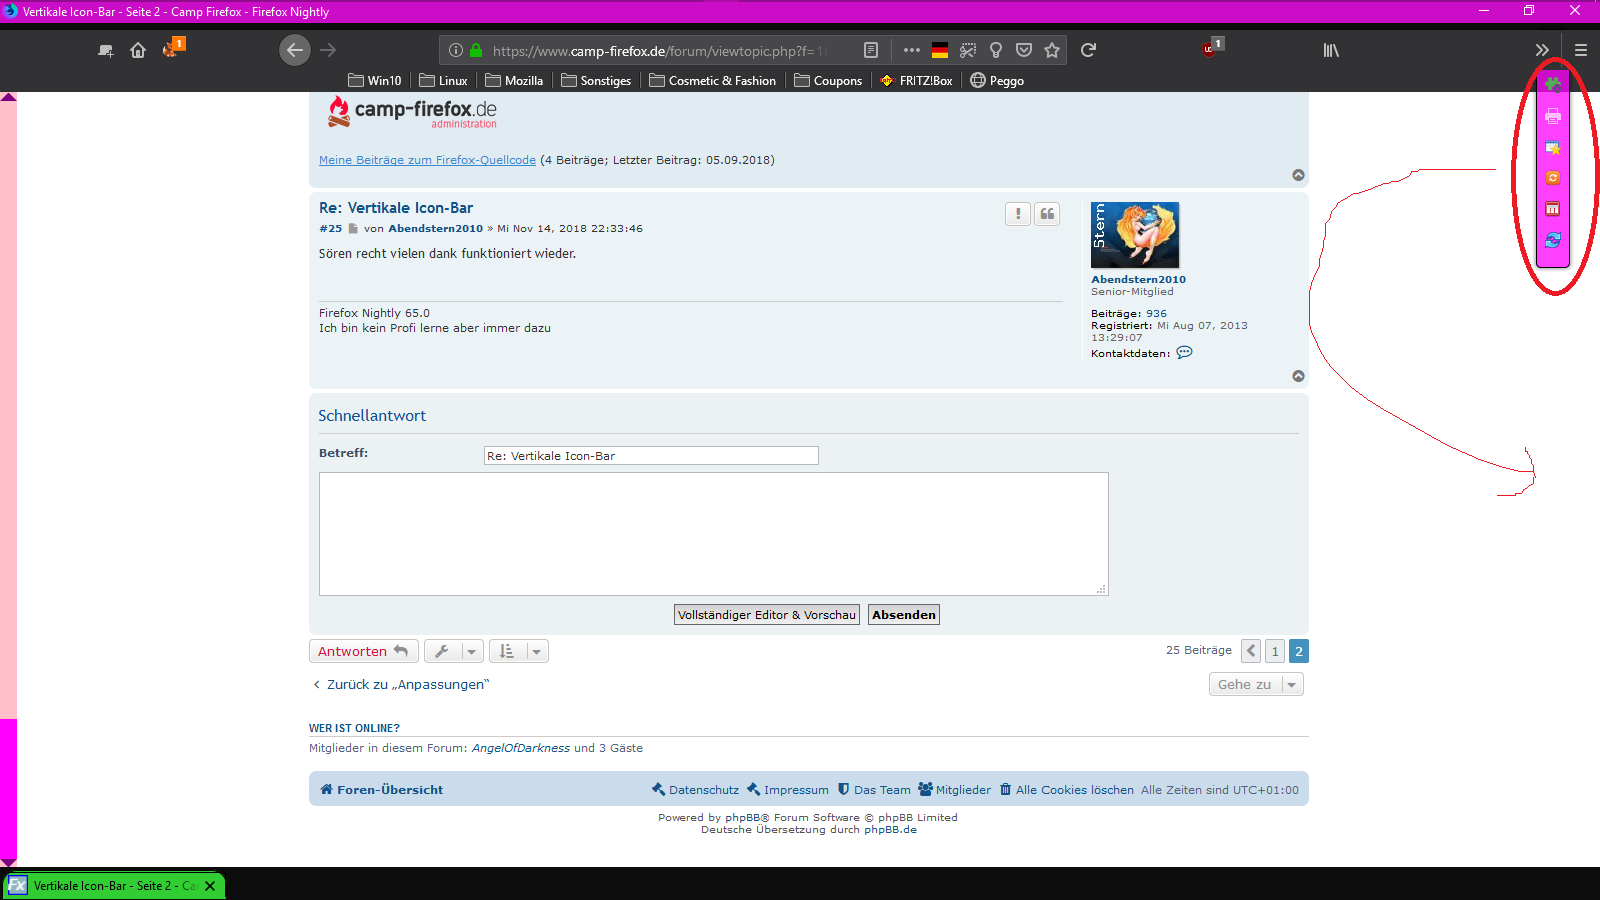The width and height of the screenshot is (1600, 900).
Task: Click the red column-layout icon in the vertical bar
Action: tap(1553, 209)
